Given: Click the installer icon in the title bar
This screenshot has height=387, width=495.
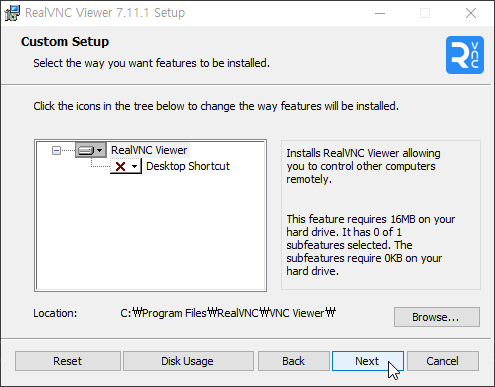Looking at the screenshot, I should (x=12, y=13).
